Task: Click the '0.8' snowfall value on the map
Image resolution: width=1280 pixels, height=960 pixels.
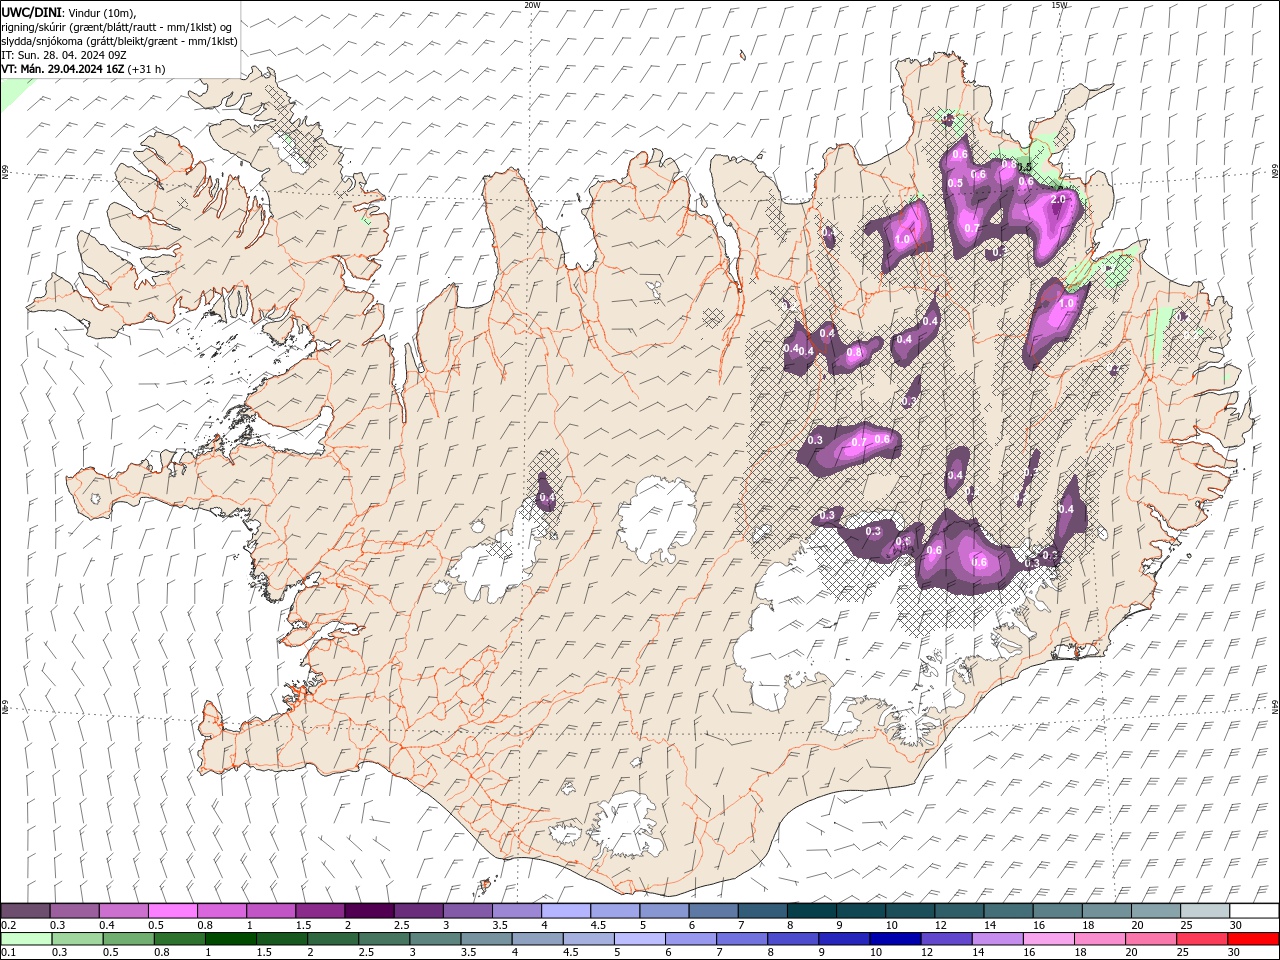Action: [854, 352]
